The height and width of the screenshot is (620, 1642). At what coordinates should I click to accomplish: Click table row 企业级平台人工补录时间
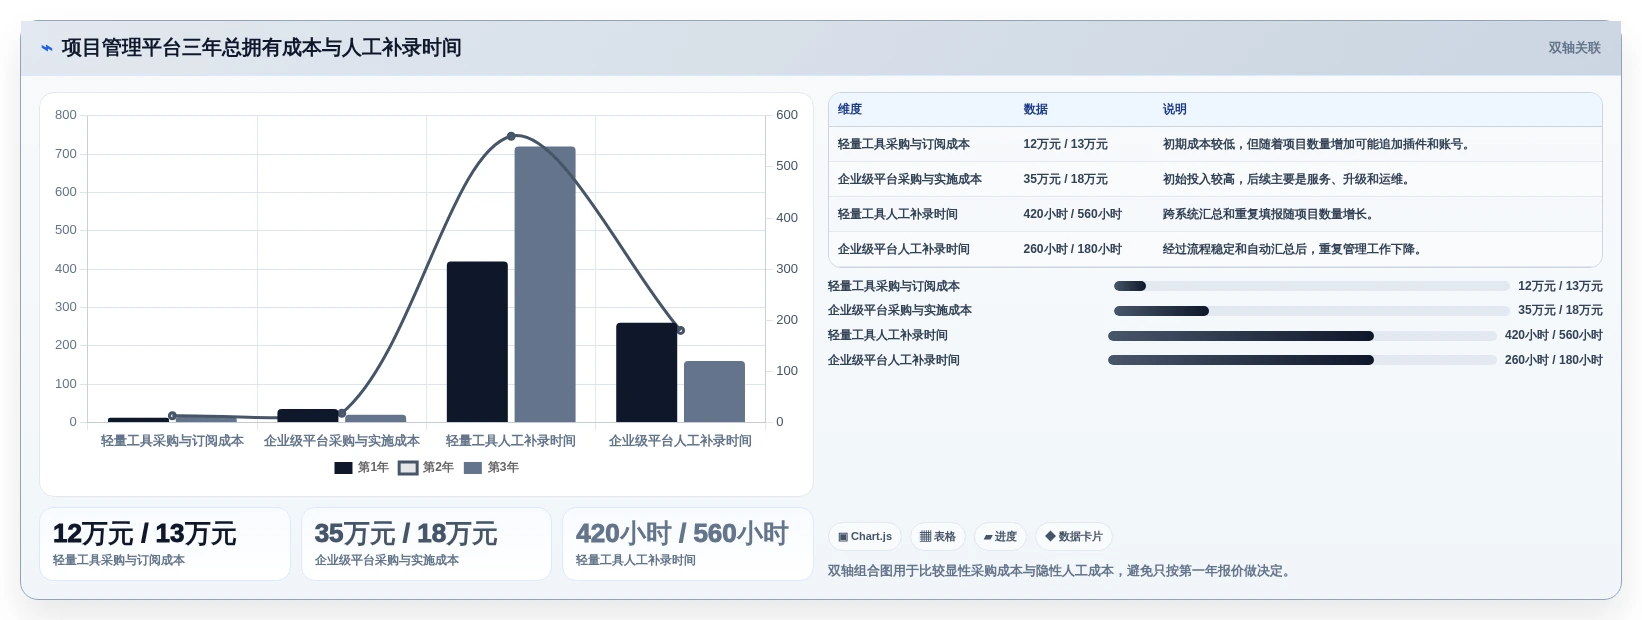click(x=1215, y=249)
